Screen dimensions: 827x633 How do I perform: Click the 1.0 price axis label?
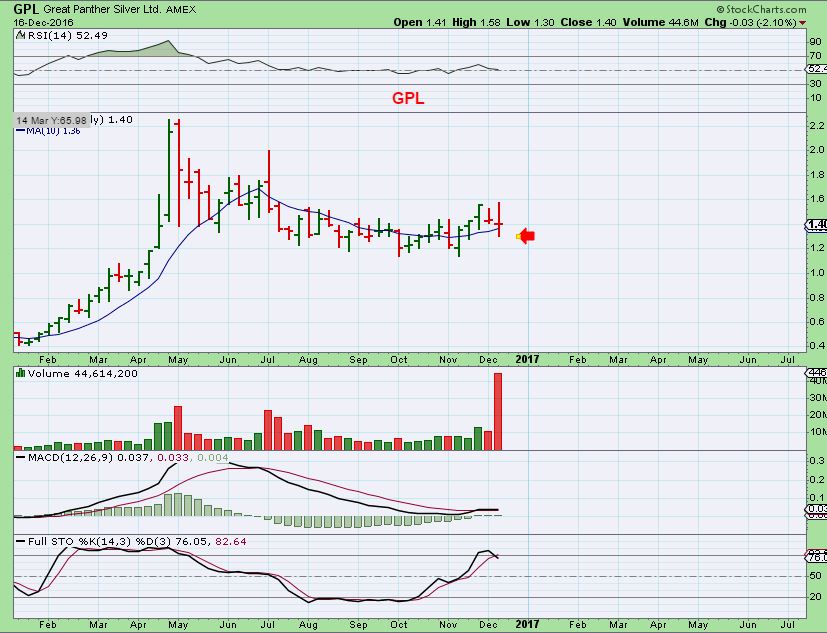pyautogui.click(x=816, y=273)
